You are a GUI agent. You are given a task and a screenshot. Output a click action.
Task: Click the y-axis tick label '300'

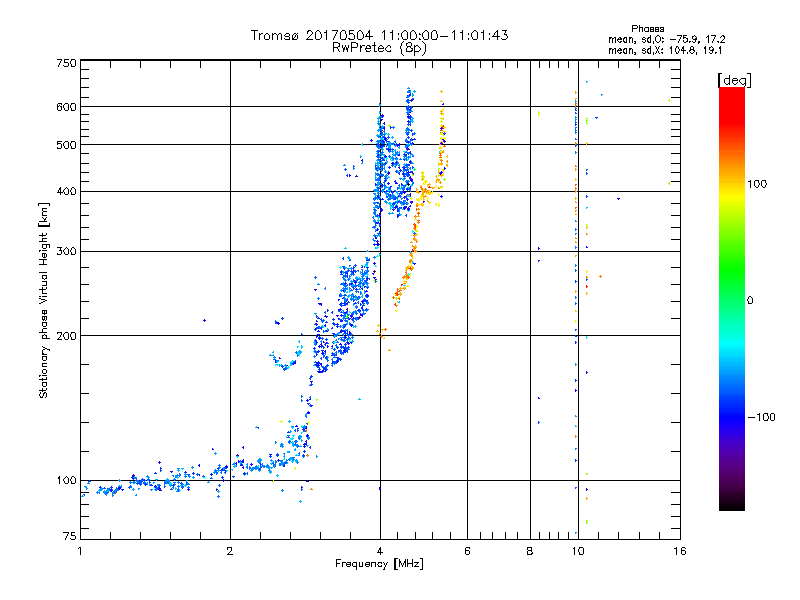pyautogui.click(x=66, y=252)
